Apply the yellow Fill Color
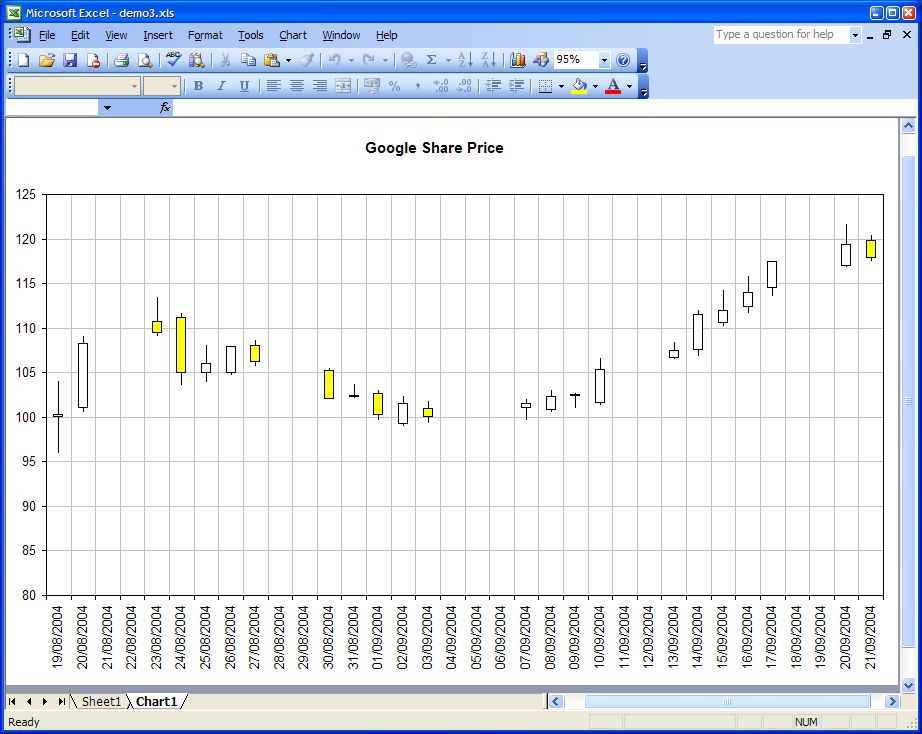922x734 pixels. (x=579, y=86)
